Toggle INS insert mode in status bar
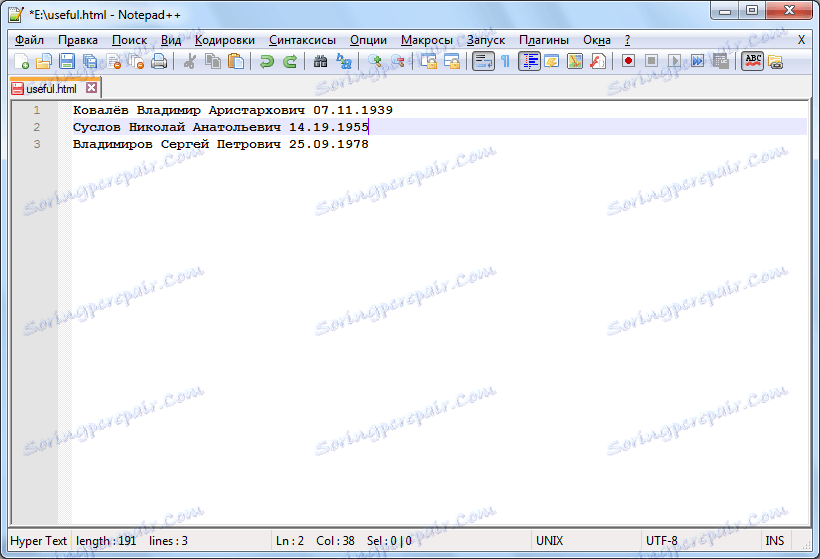 coord(775,541)
